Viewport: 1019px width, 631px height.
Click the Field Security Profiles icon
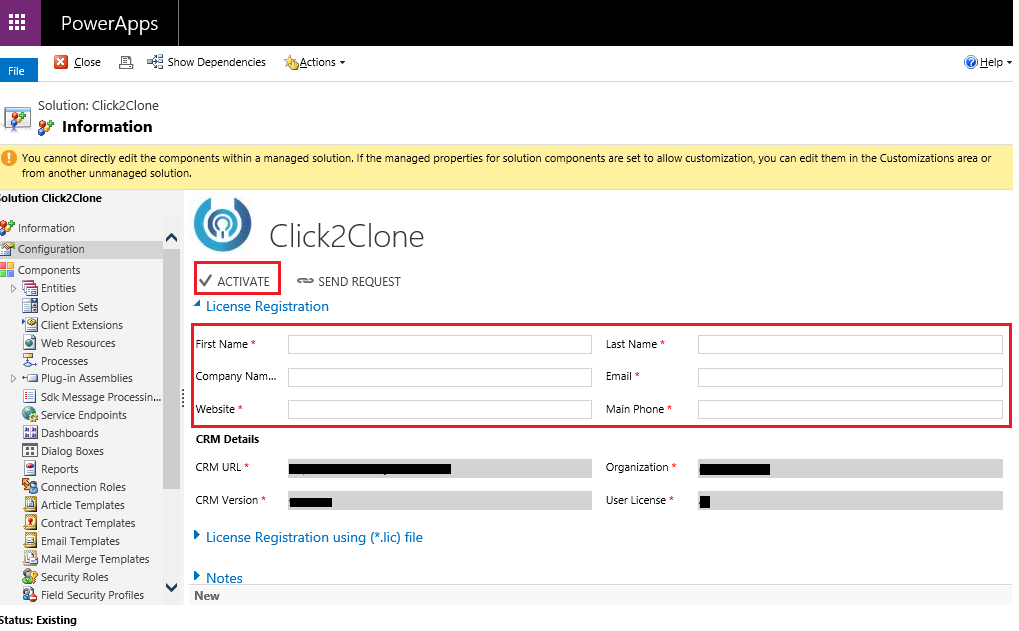click(30, 594)
